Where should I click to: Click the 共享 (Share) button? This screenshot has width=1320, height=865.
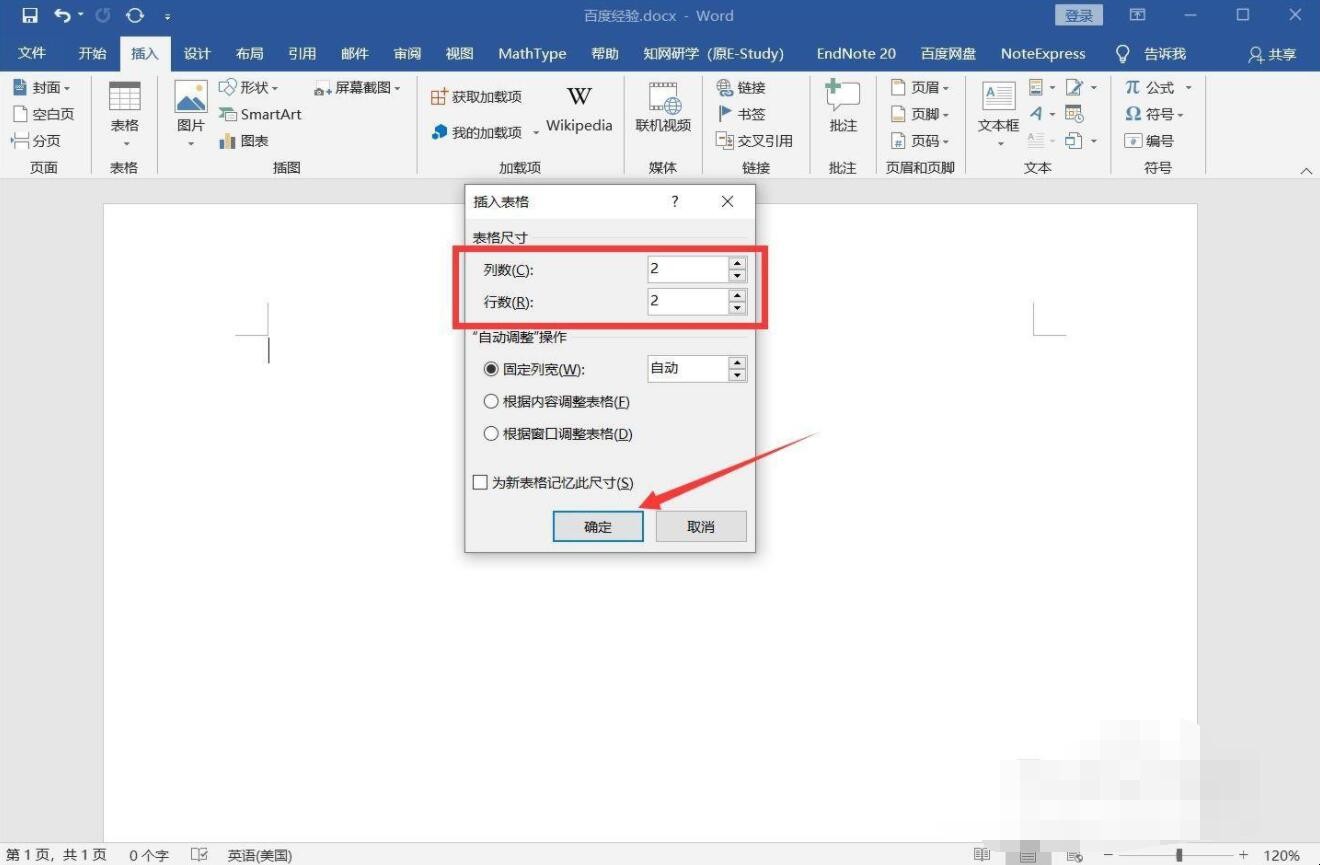(x=1272, y=54)
